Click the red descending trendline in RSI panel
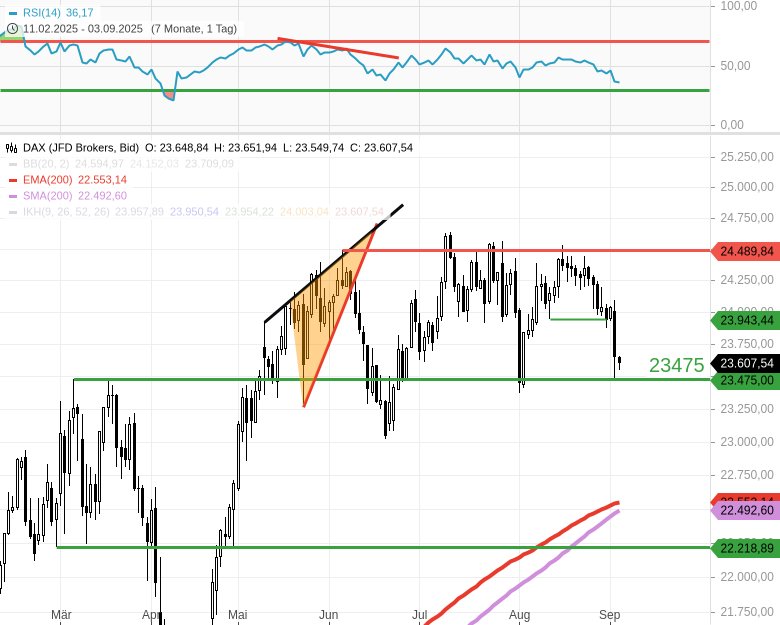Screen dimensions: 780x625 [338, 48]
